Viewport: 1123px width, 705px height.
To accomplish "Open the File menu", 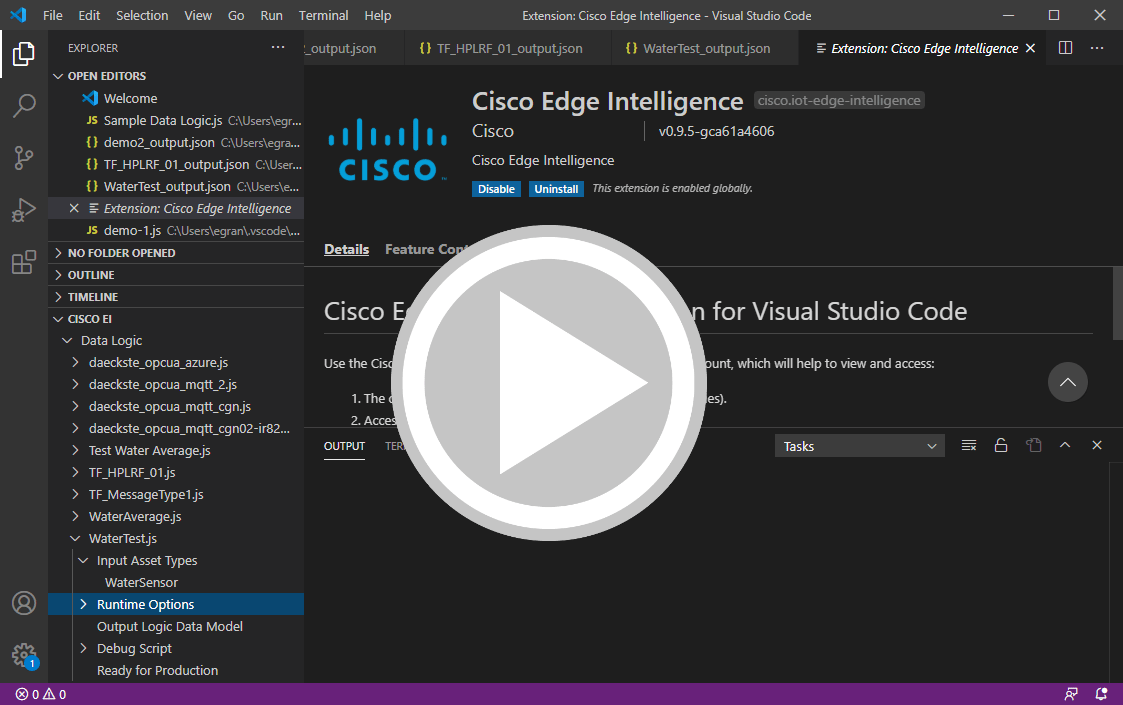I will [52, 15].
